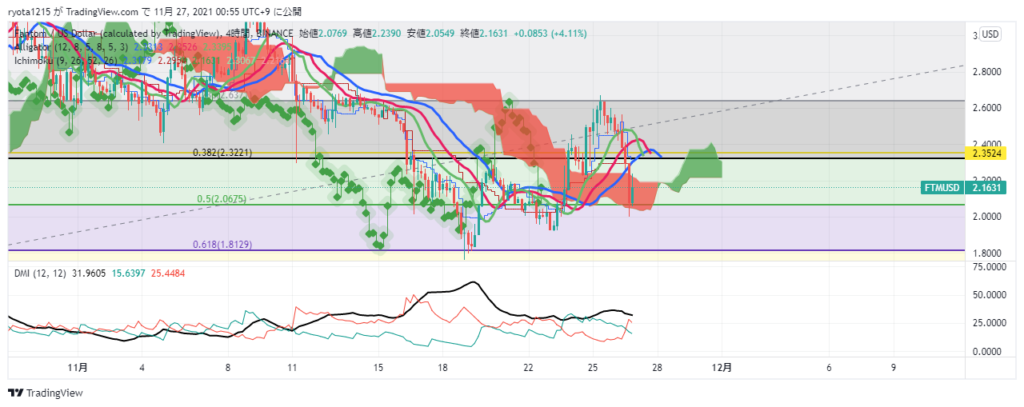Click the 75.0000 value on DMI scale

coord(993,268)
